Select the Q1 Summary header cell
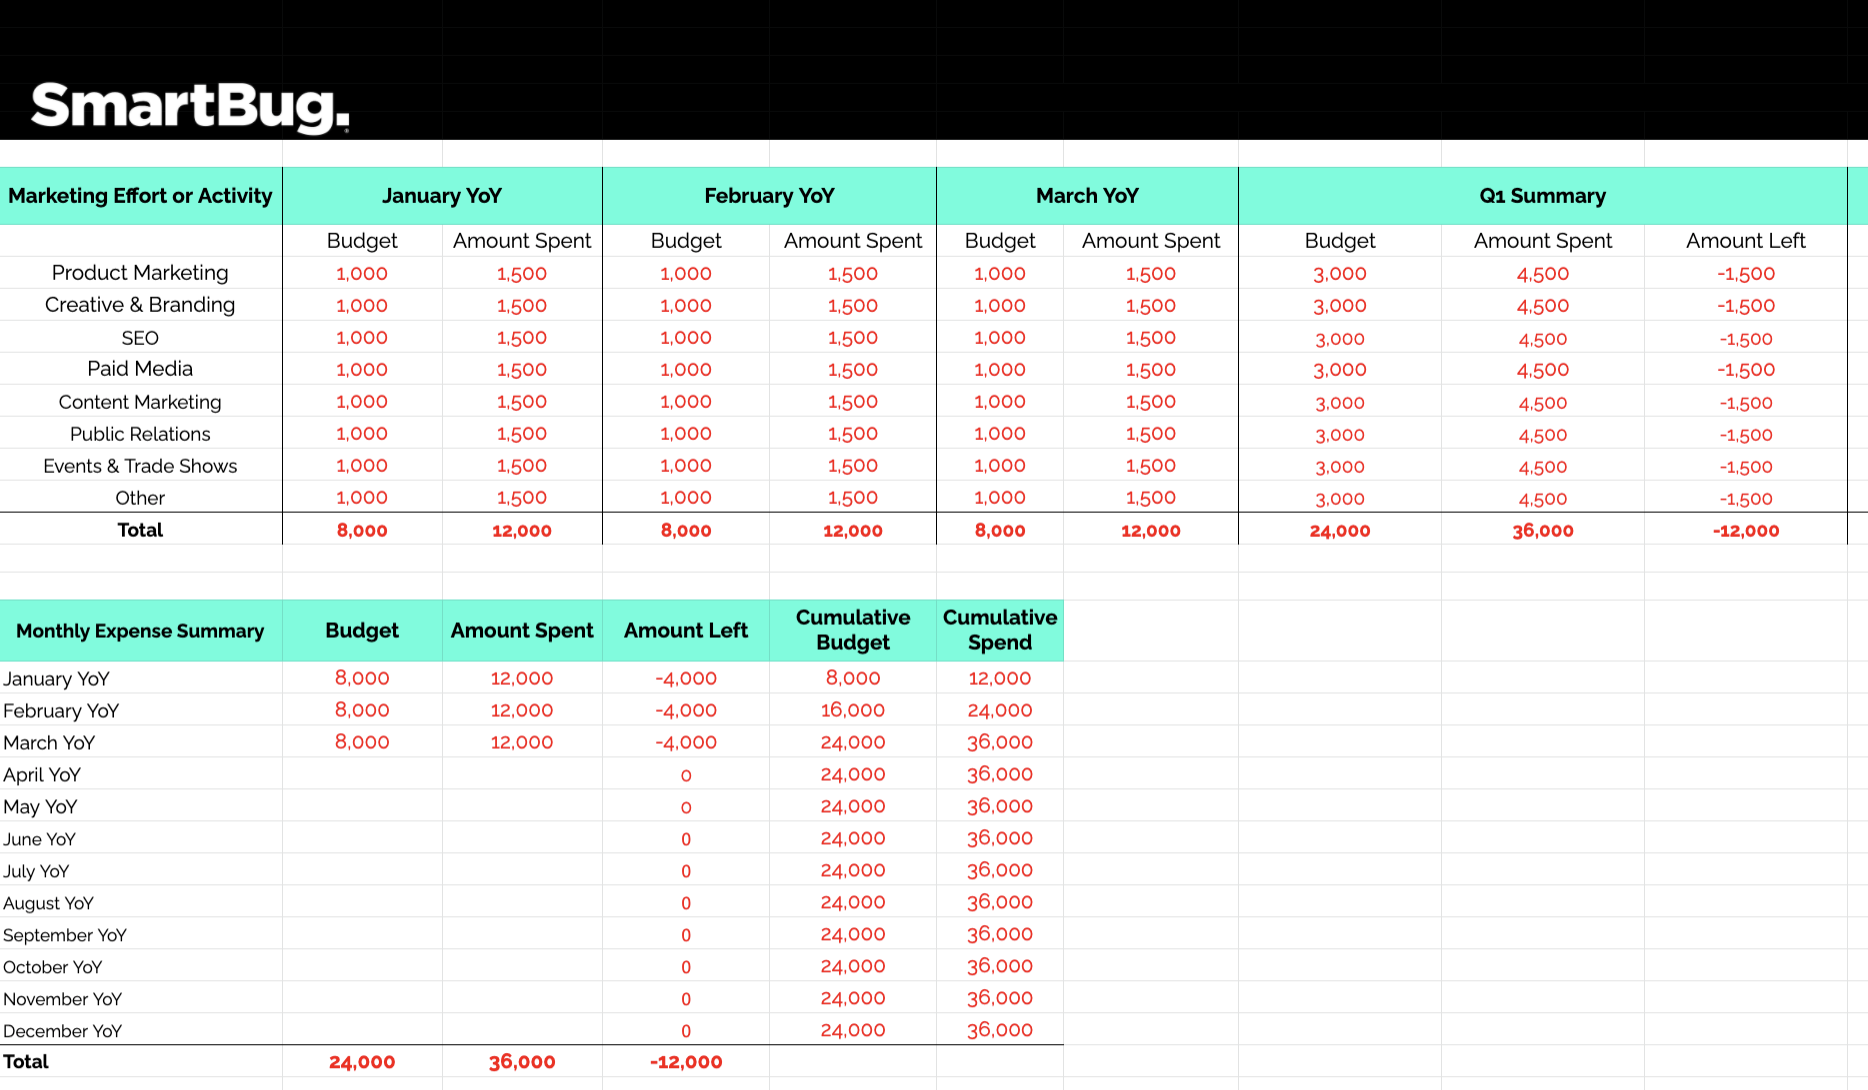Image resolution: width=1868 pixels, height=1090 pixels. (1542, 196)
